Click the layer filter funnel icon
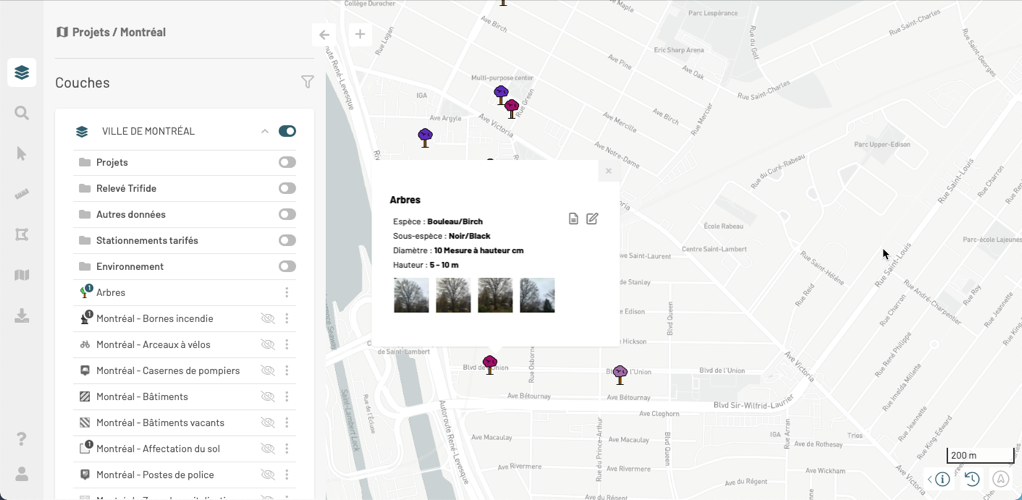The image size is (1022, 500). coord(307,82)
